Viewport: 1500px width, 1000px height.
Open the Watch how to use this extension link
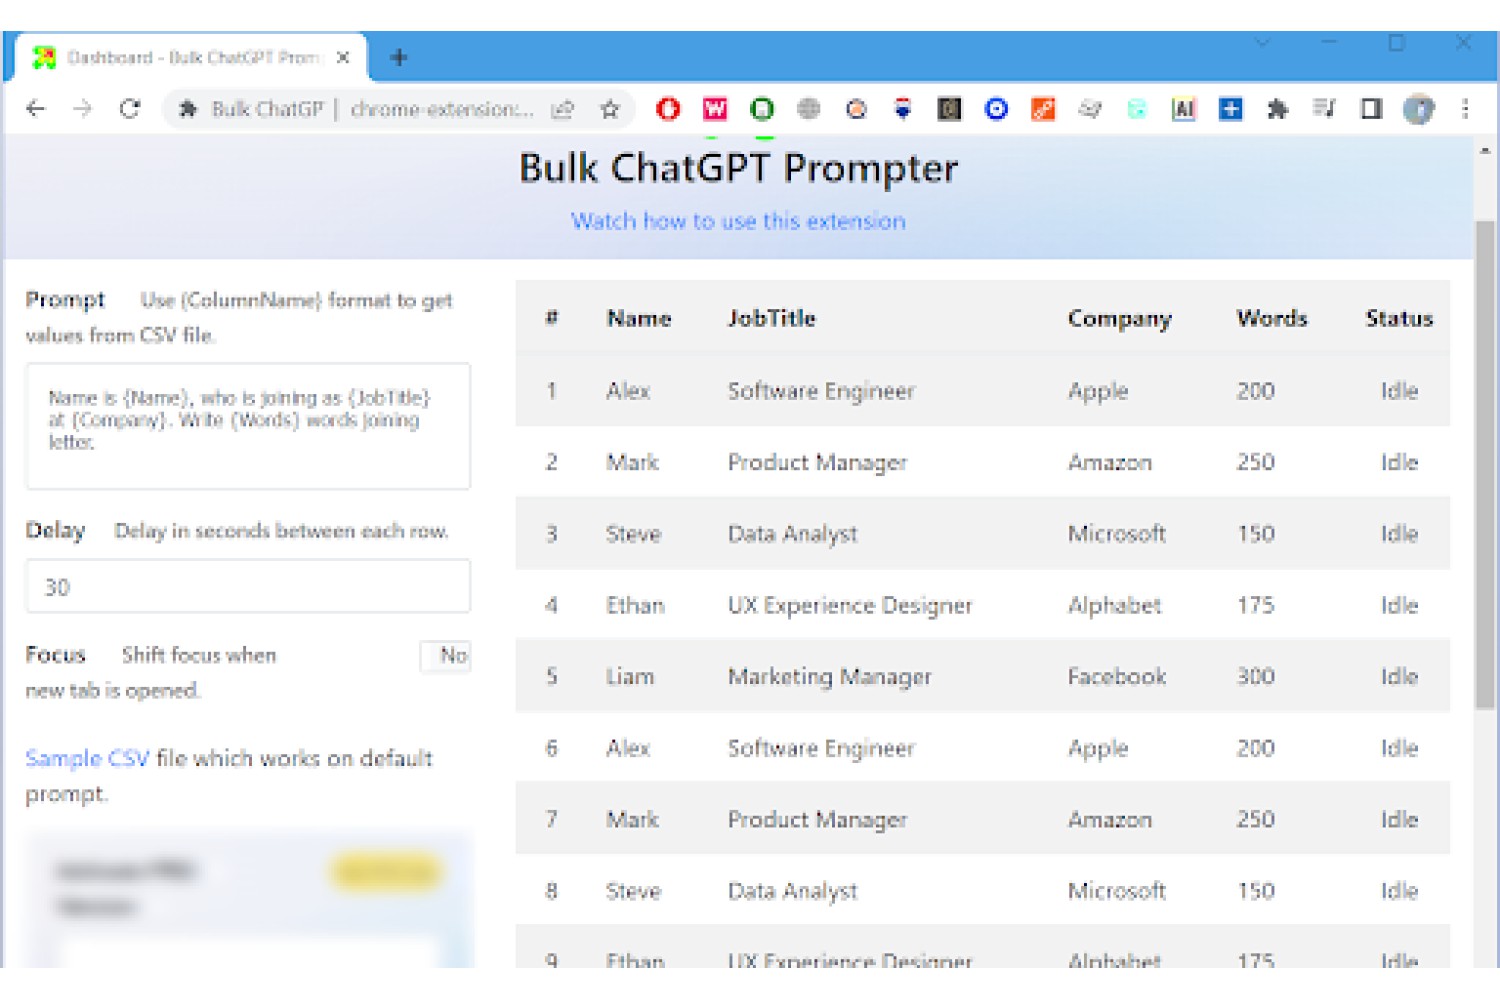tap(738, 221)
